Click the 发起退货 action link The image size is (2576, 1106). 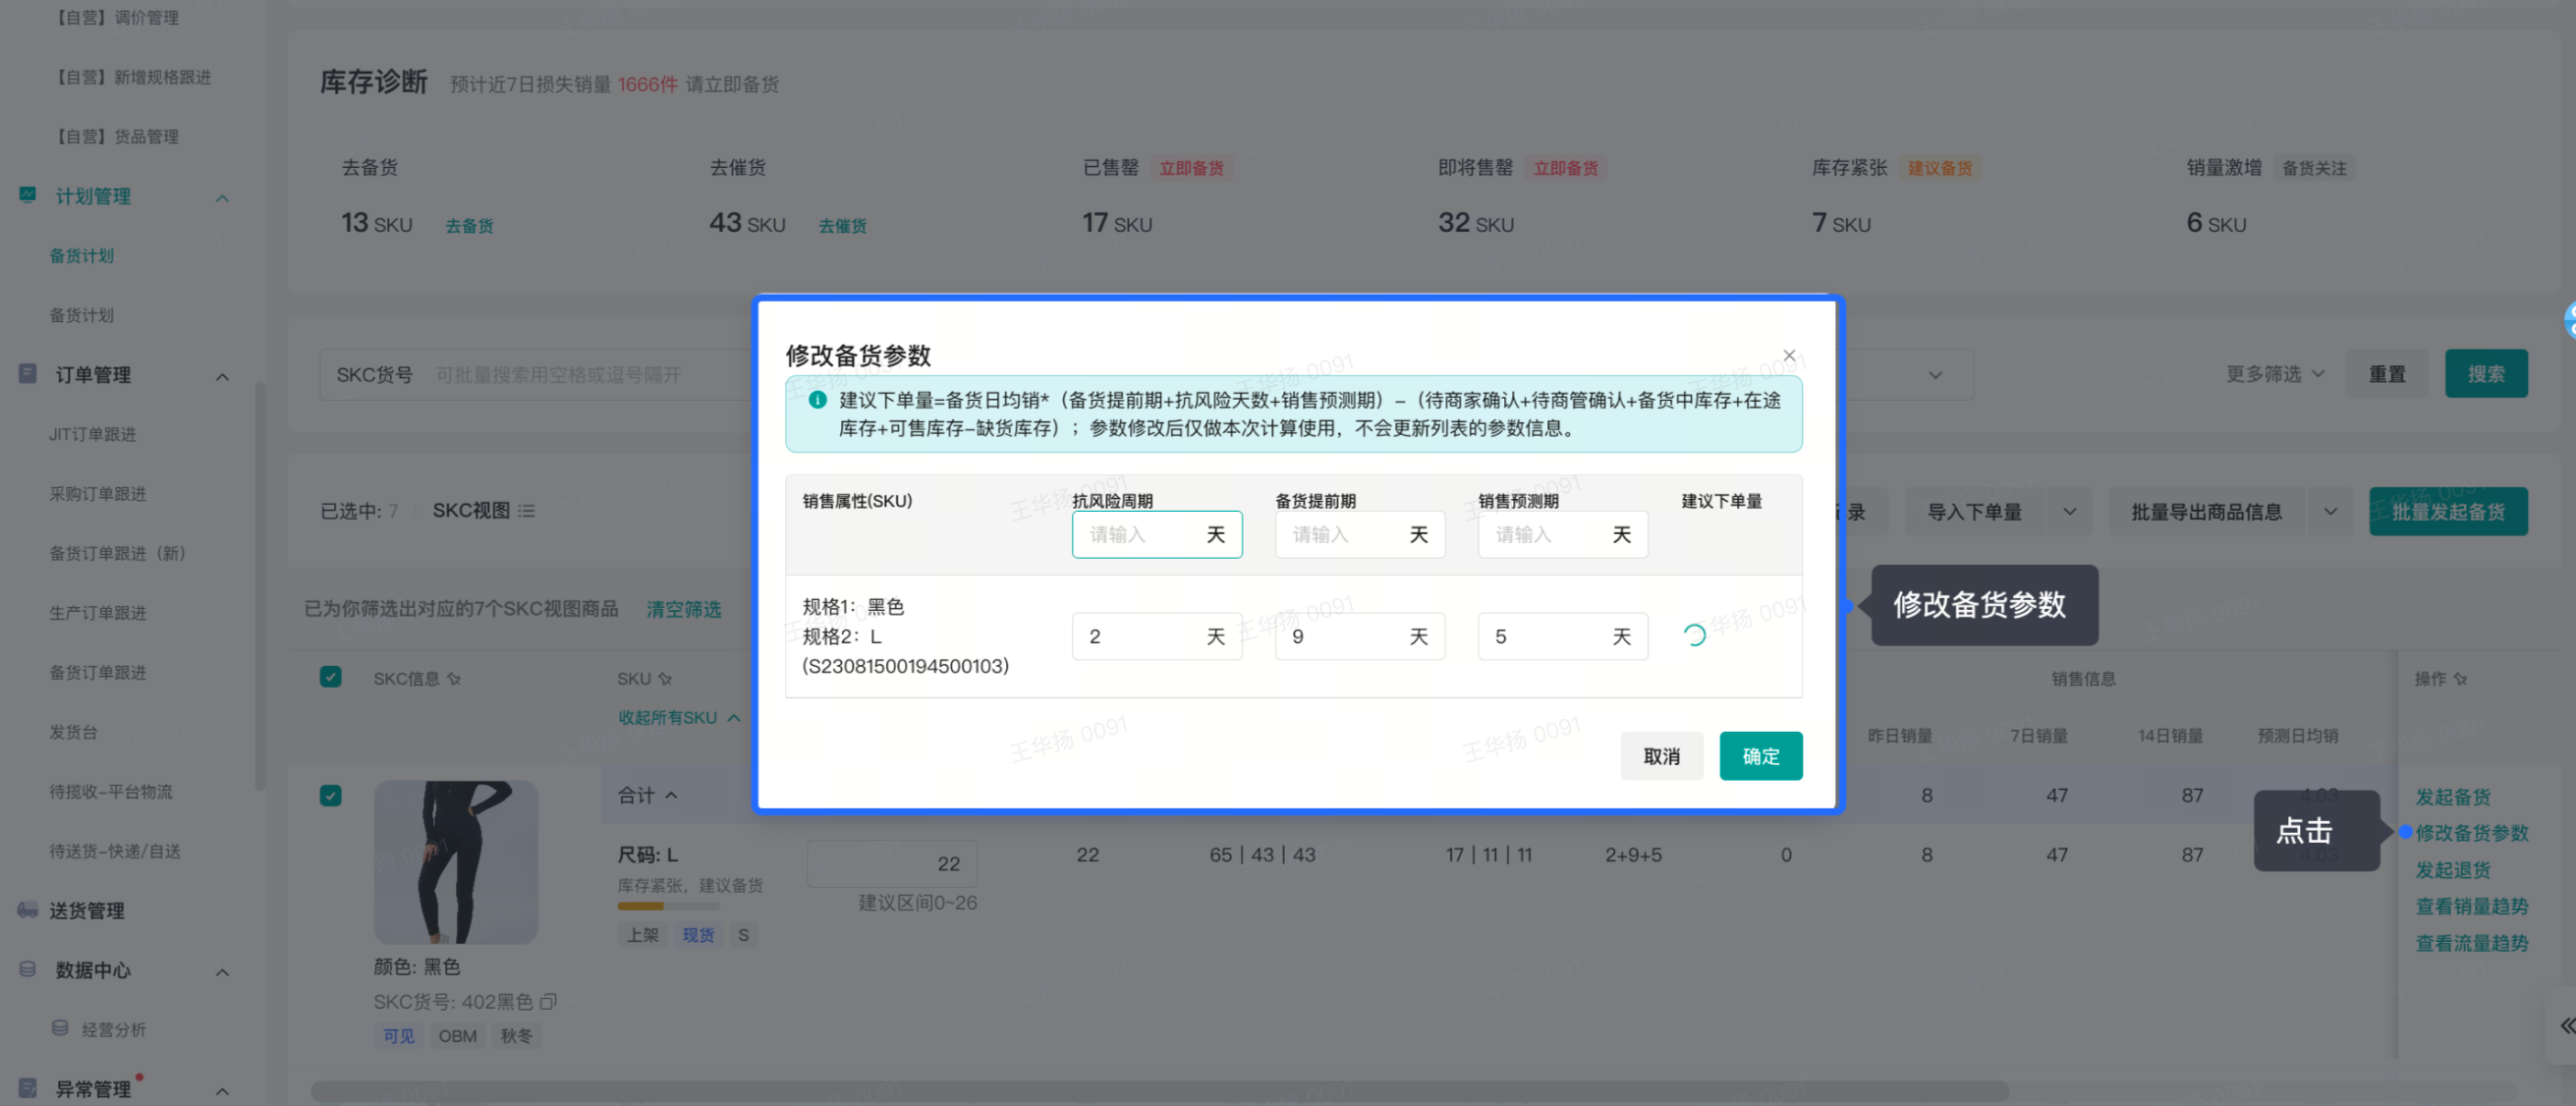[2452, 869]
